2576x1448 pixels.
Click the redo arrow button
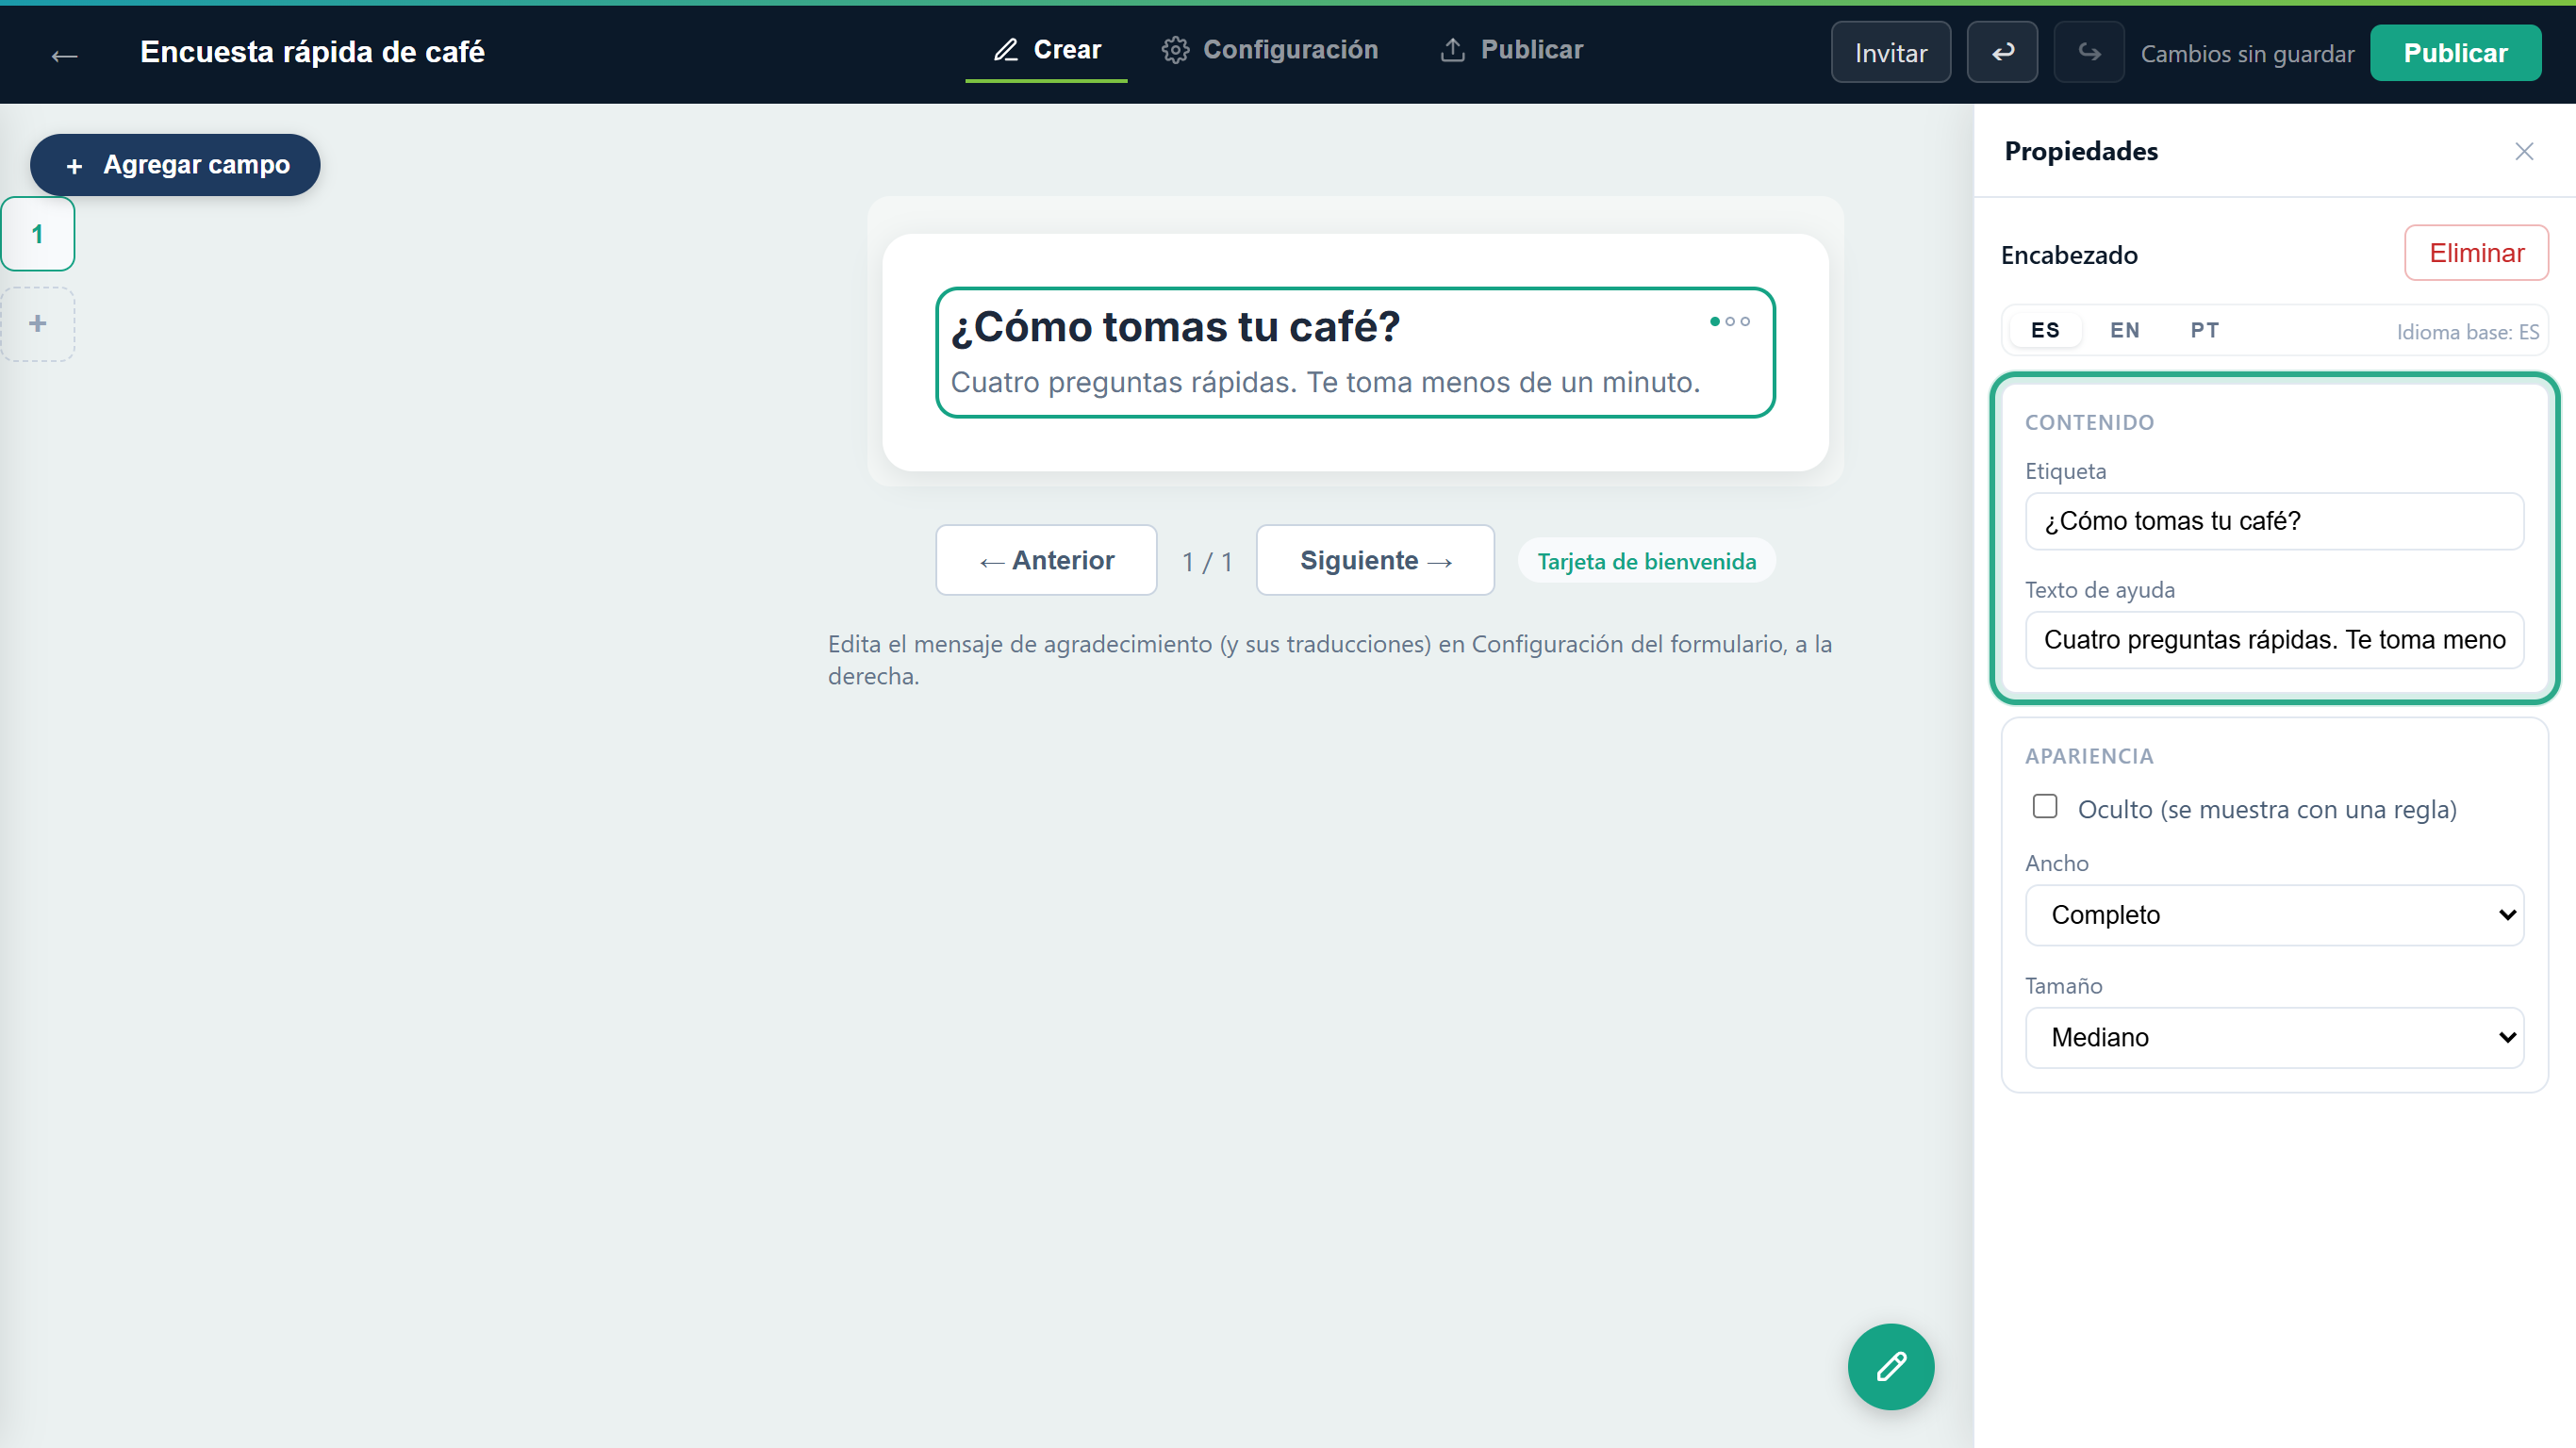coord(2089,52)
